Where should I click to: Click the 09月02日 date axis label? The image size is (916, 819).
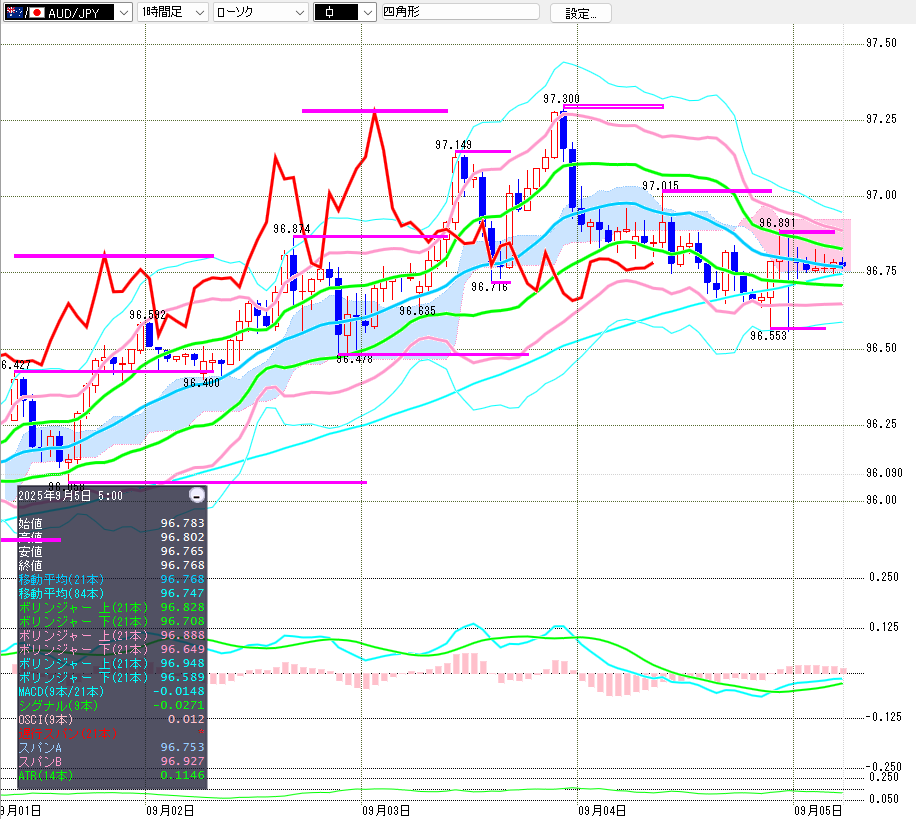170,811
